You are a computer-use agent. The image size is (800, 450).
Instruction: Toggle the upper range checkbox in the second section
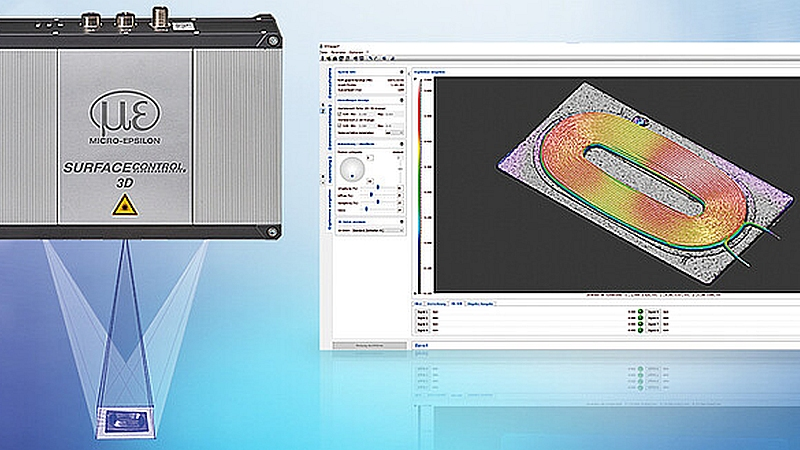[x=339, y=114]
